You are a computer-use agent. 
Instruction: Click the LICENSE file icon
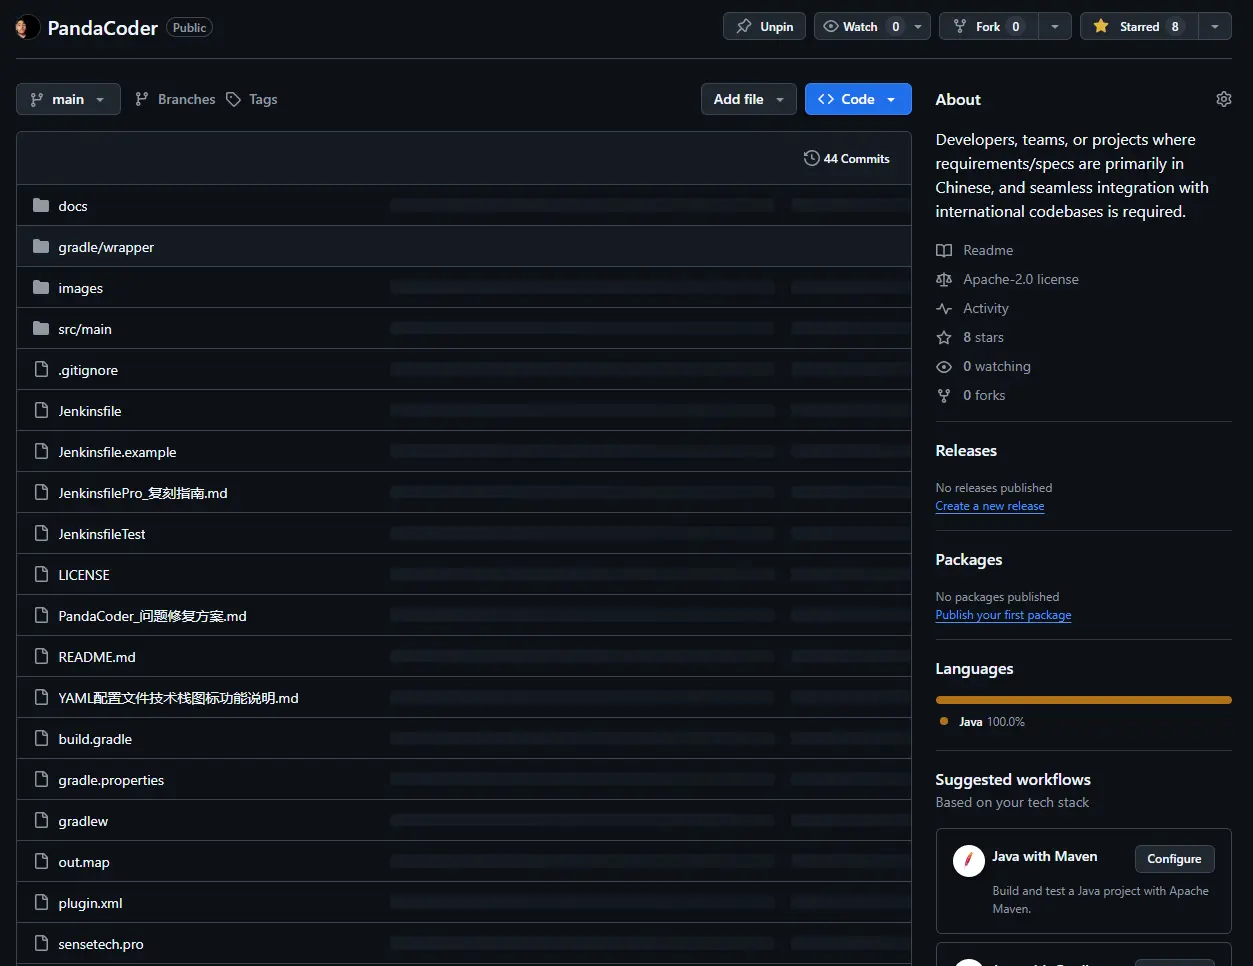(41, 574)
